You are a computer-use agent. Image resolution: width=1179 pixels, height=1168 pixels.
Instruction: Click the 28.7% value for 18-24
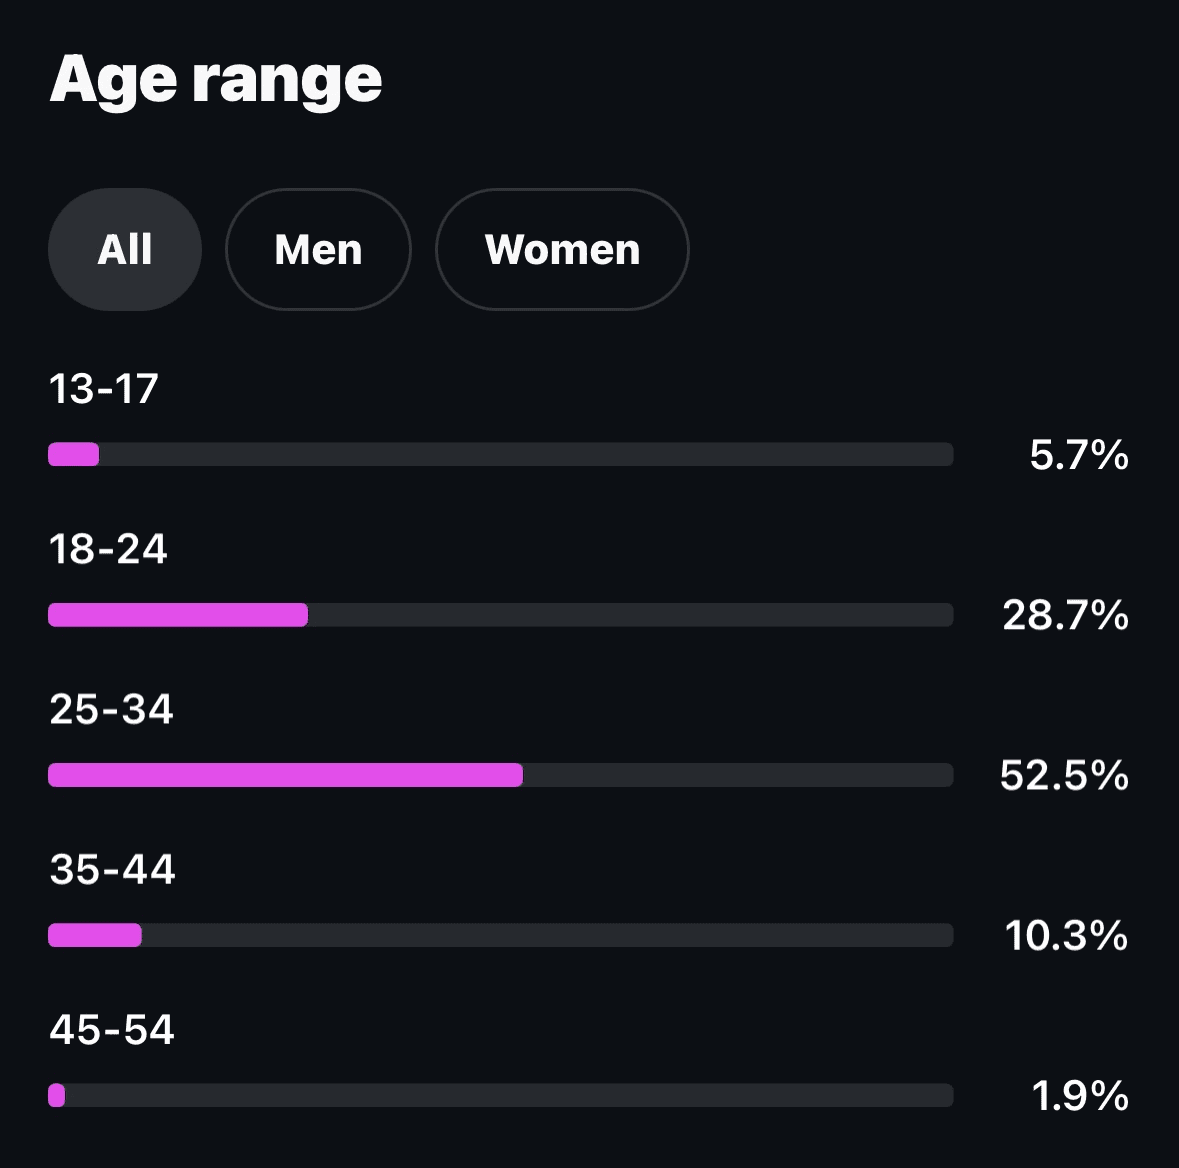[1064, 616]
